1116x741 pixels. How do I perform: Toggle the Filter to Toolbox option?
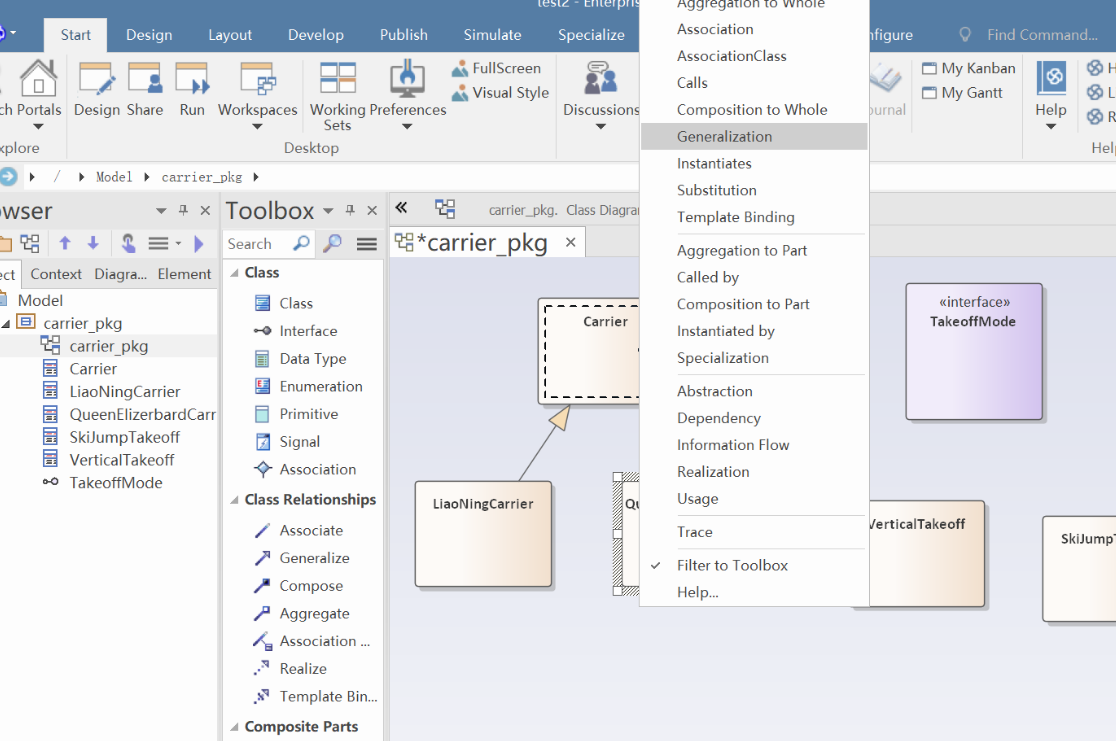pyautogui.click(x=732, y=565)
